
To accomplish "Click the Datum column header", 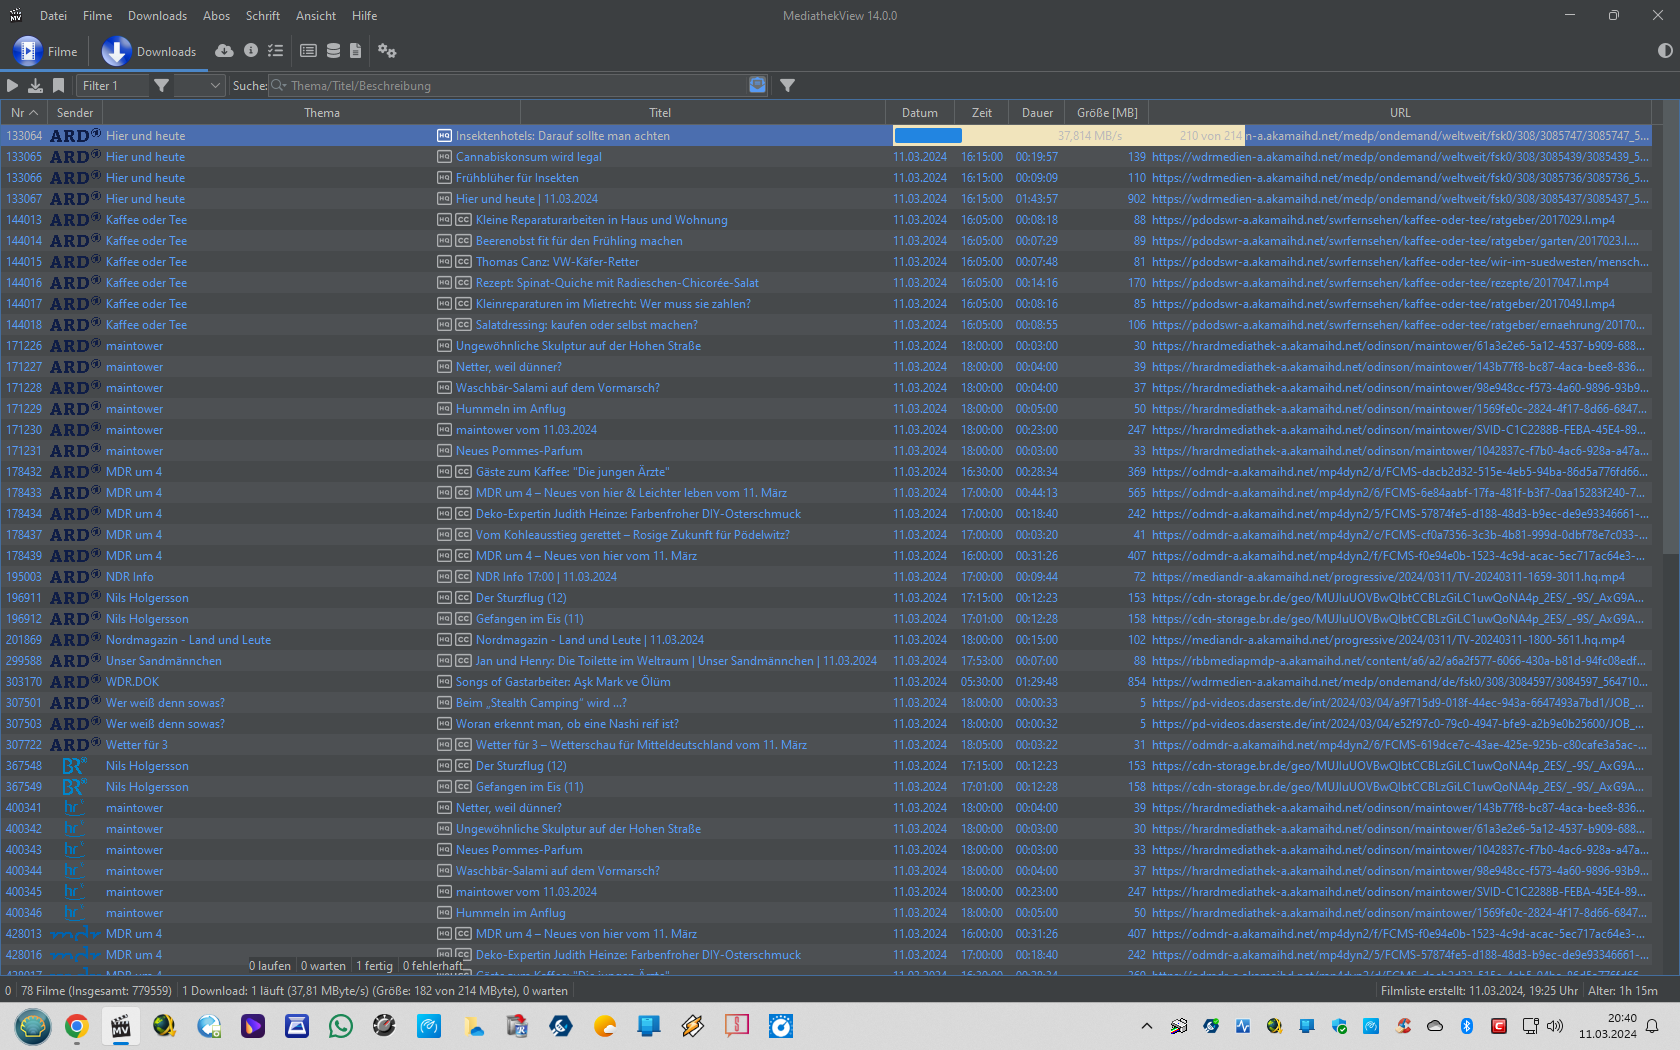I will click(x=919, y=113).
